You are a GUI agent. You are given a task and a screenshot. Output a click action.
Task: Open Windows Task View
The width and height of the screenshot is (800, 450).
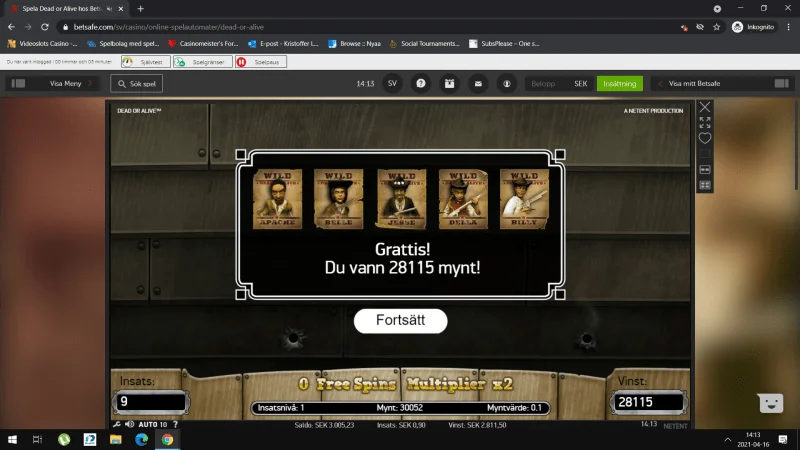37,439
